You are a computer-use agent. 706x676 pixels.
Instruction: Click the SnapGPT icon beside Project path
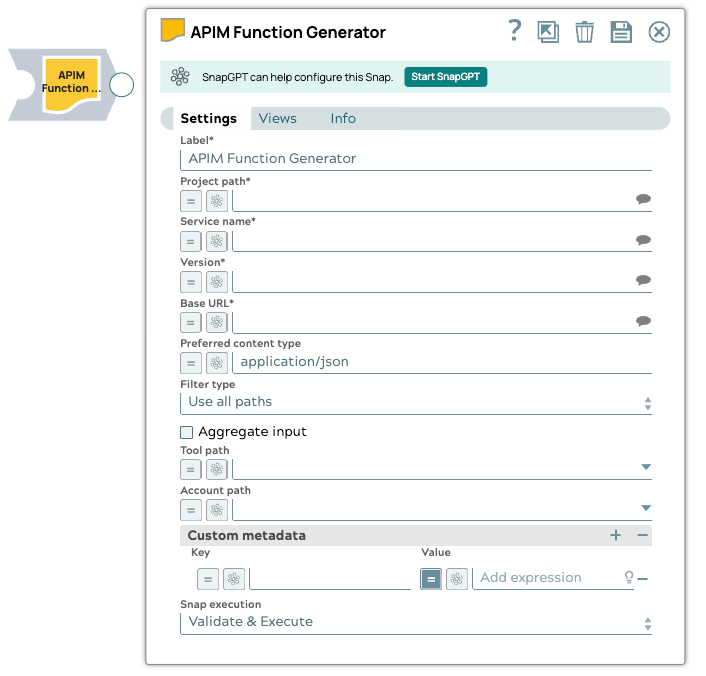[x=217, y=200]
